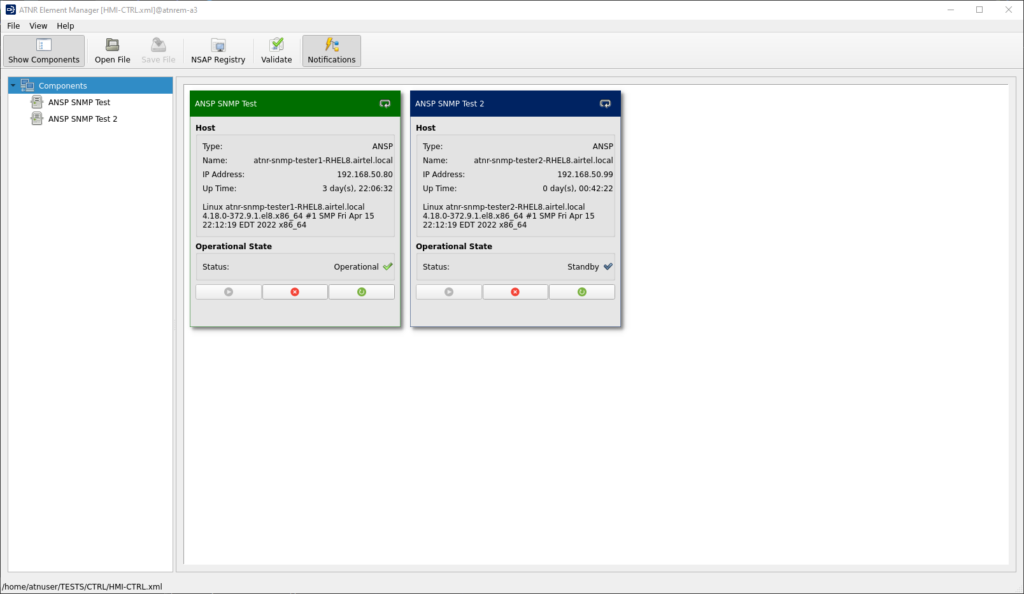The width and height of the screenshot is (1024, 594).
Task: Select ANSP SNMP Test 2 tree item
Action: pyautogui.click(x=82, y=119)
